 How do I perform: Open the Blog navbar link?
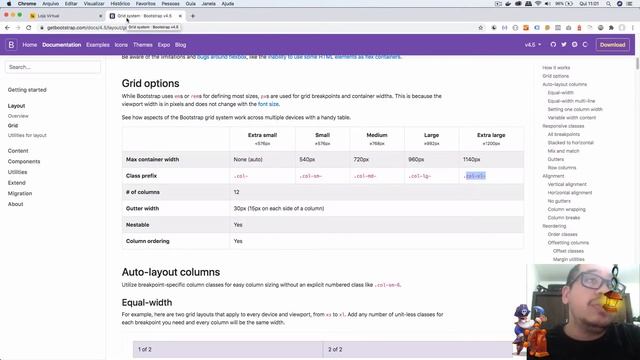(180, 45)
